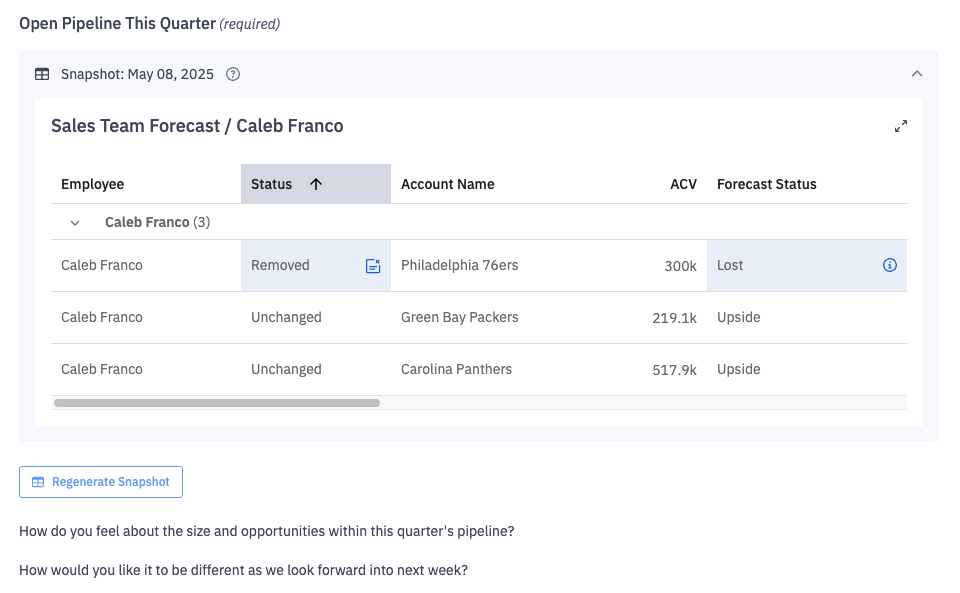Select the Green Bay Packers account cell
960x593 pixels.
point(460,318)
